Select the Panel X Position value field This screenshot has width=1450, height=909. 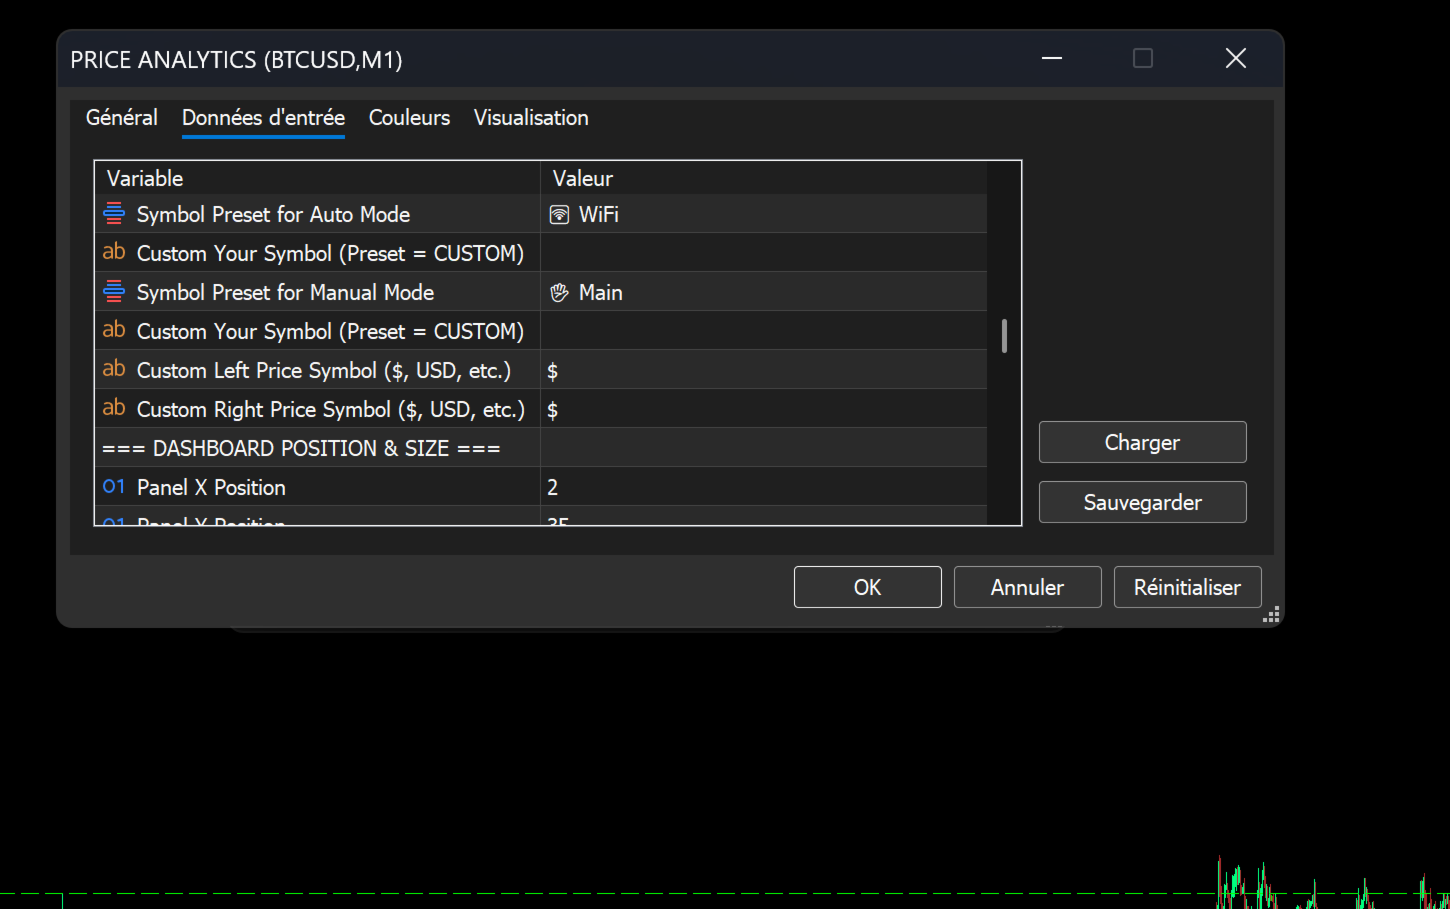[x=763, y=487]
